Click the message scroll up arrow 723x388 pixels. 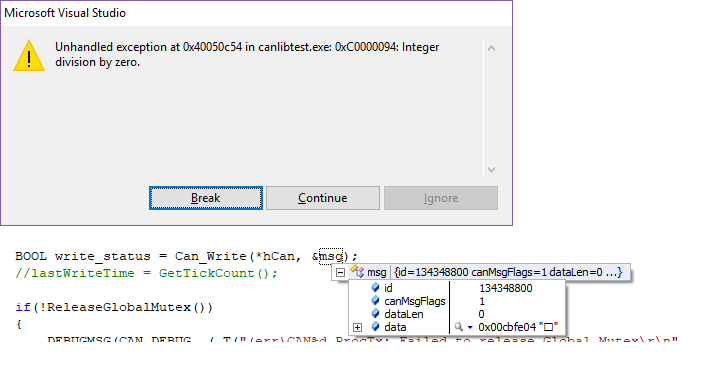(x=492, y=48)
